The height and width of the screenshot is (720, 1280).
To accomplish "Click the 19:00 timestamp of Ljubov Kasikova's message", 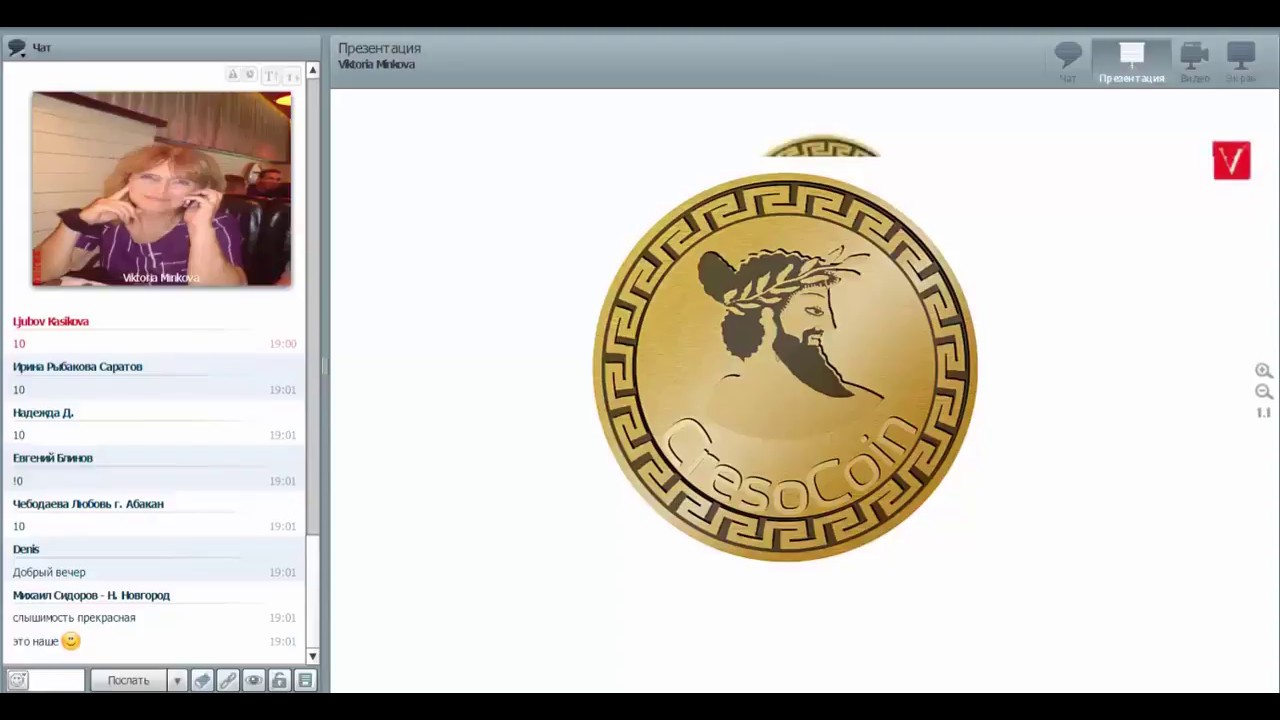I will point(283,344).
